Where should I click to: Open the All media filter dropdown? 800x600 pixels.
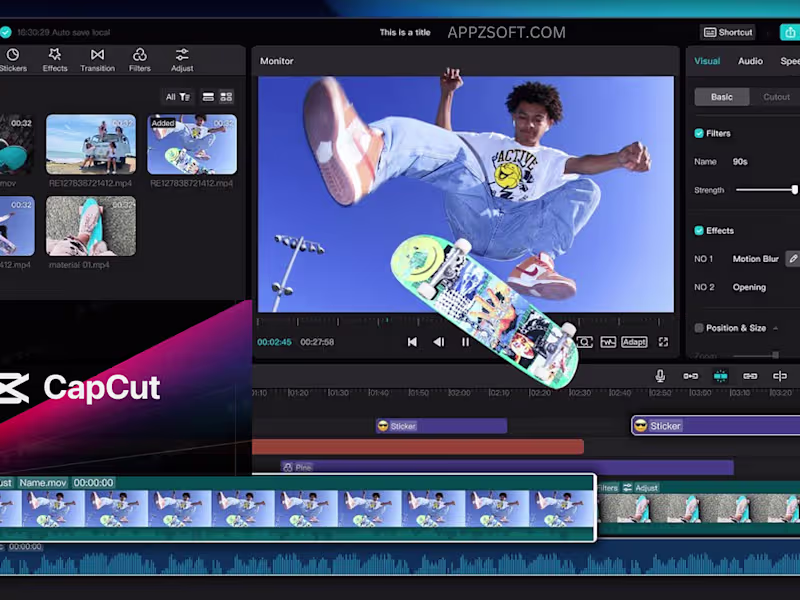pyautogui.click(x=178, y=97)
